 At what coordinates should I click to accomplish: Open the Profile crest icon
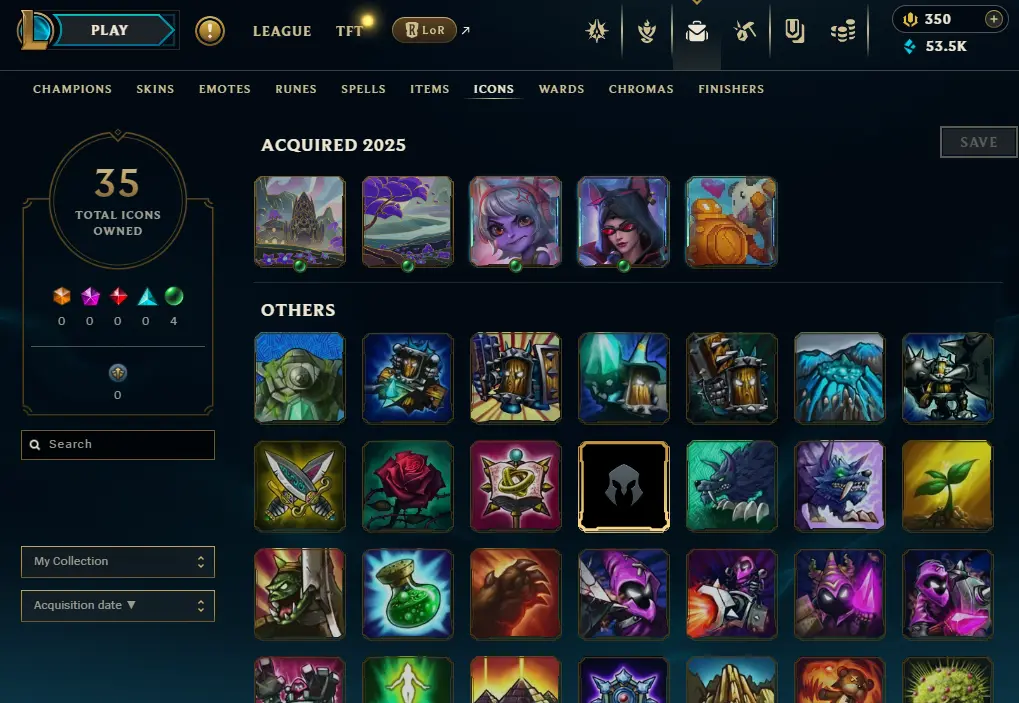pyautogui.click(x=647, y=31)
